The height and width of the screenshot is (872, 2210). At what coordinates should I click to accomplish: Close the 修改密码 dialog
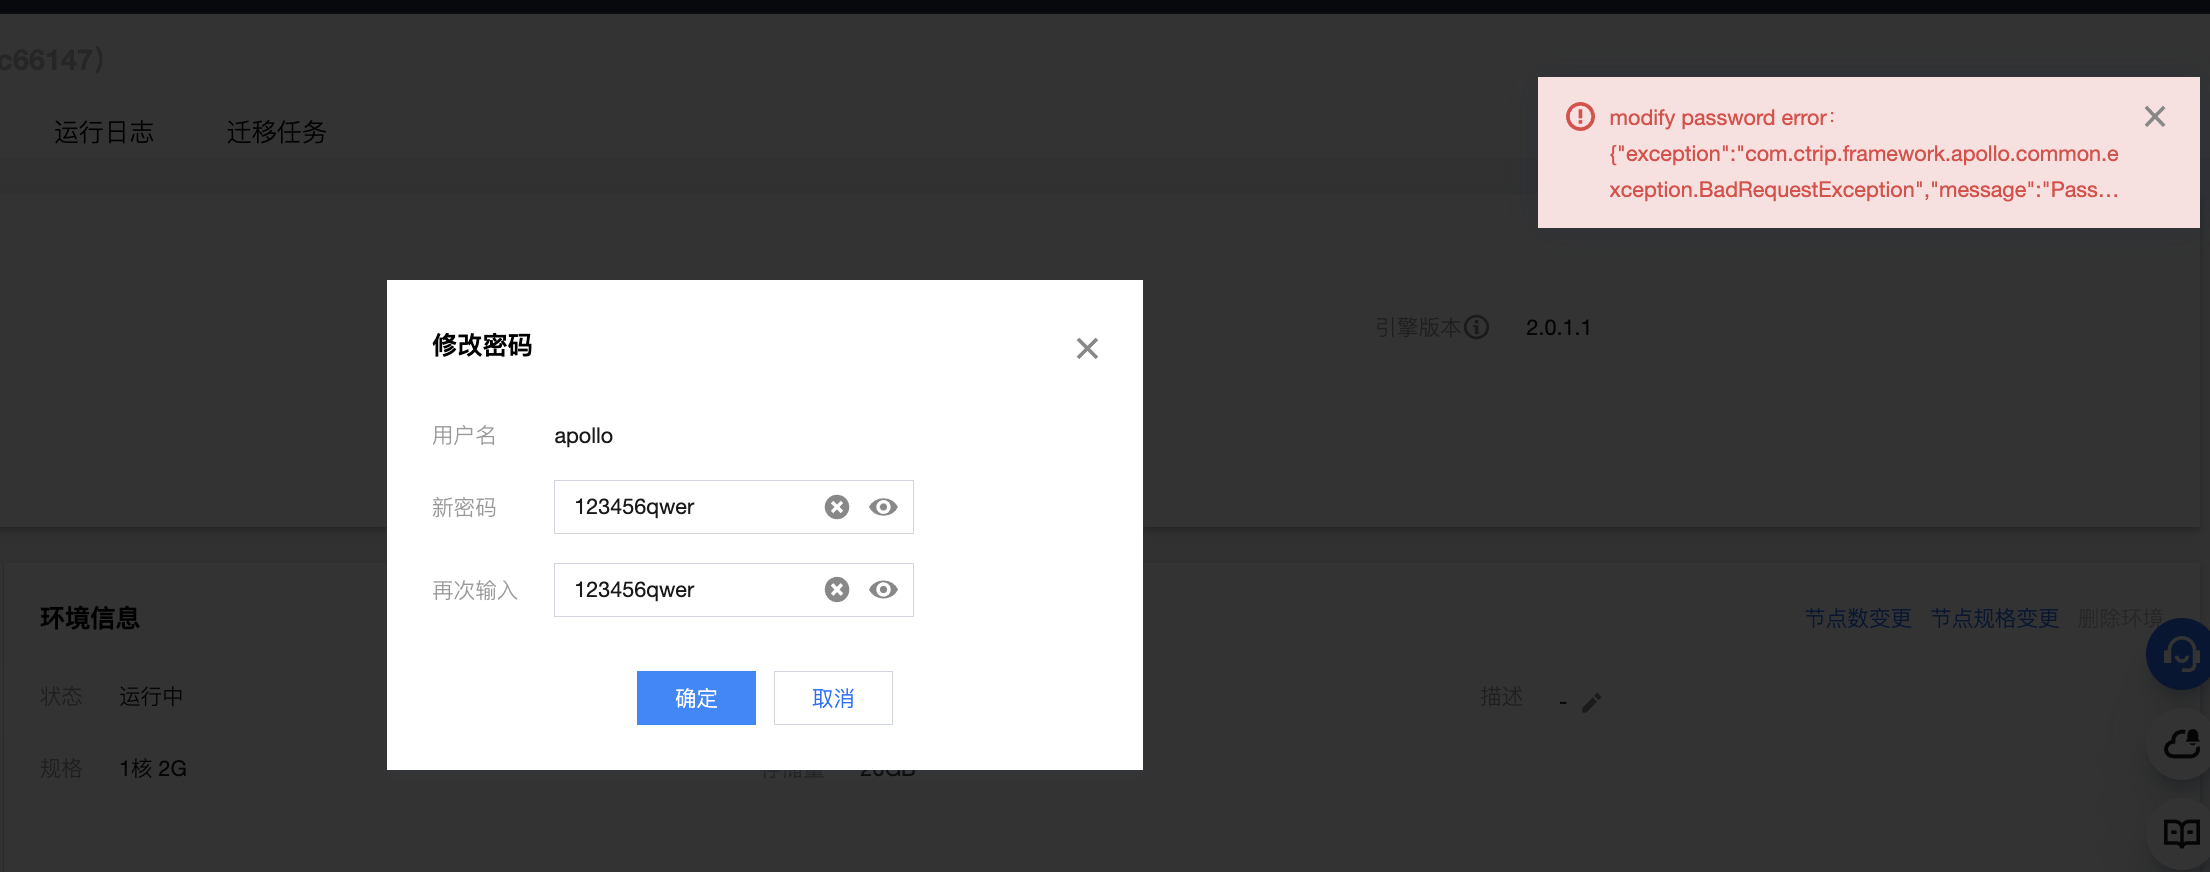click(1086, 348)
